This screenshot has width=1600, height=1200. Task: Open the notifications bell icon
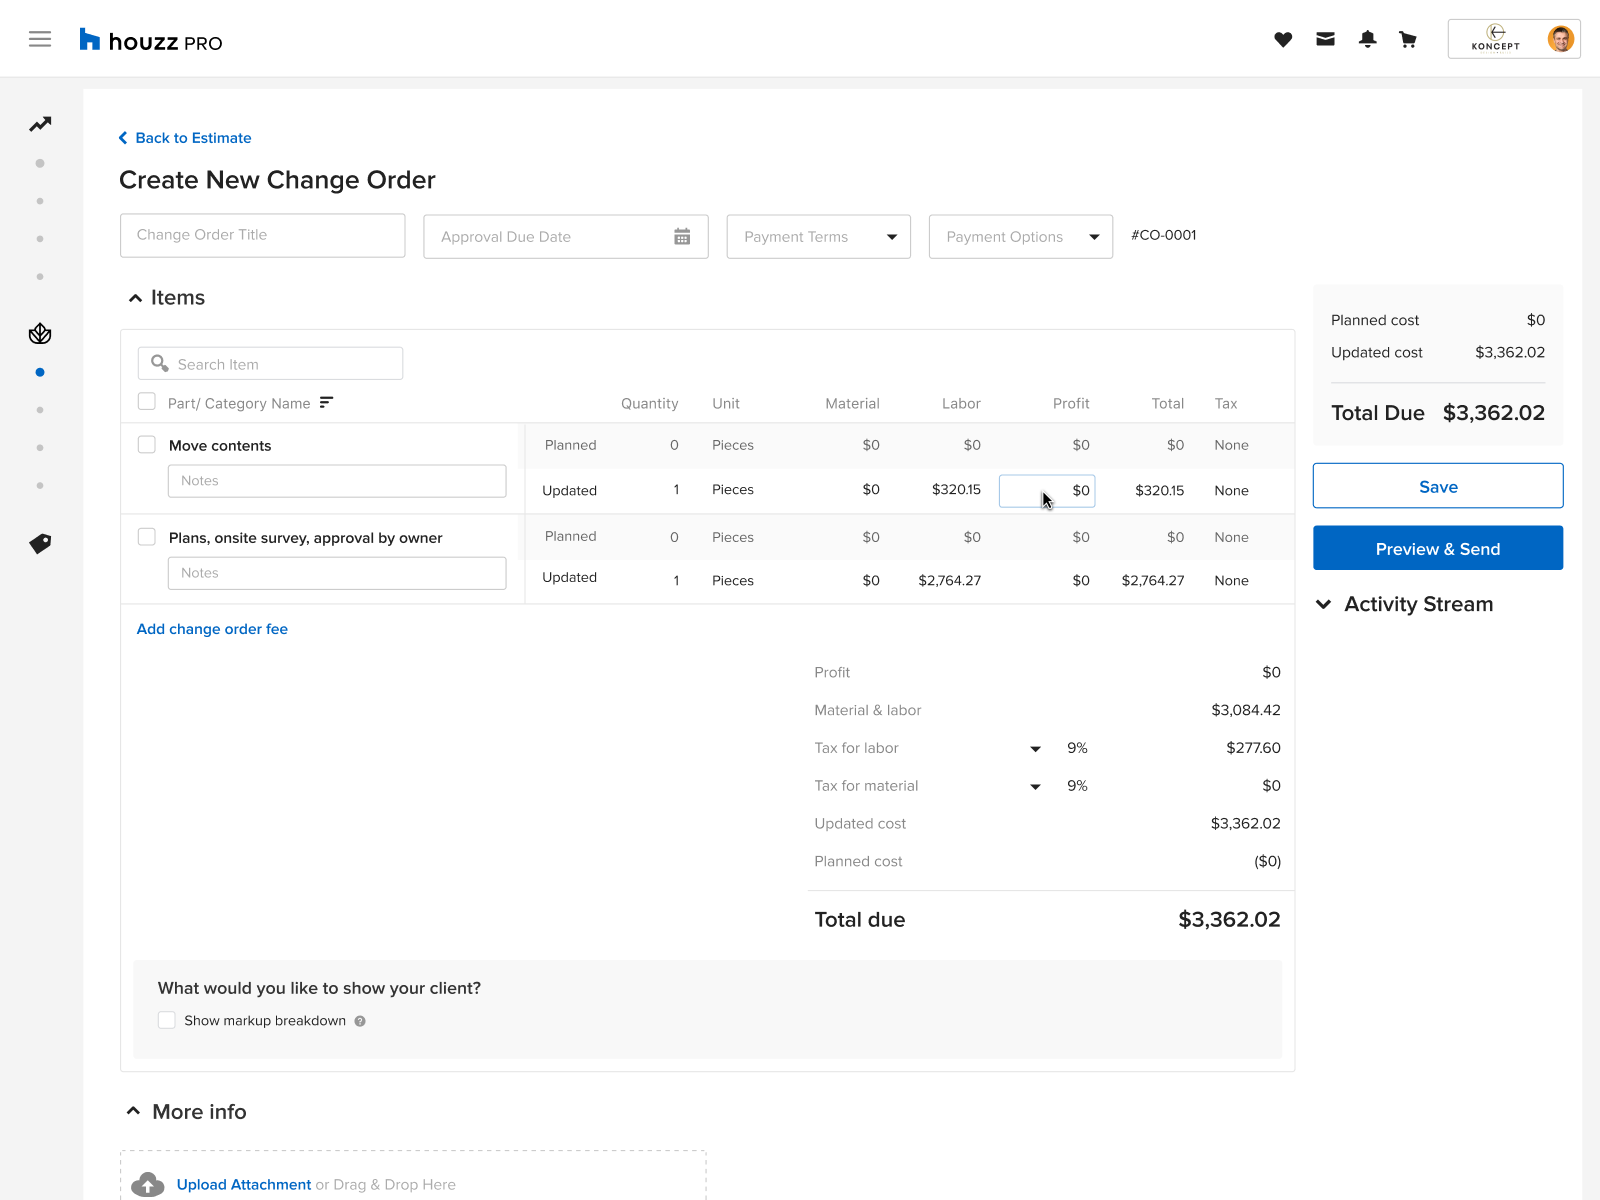(x=1367, y=39)
